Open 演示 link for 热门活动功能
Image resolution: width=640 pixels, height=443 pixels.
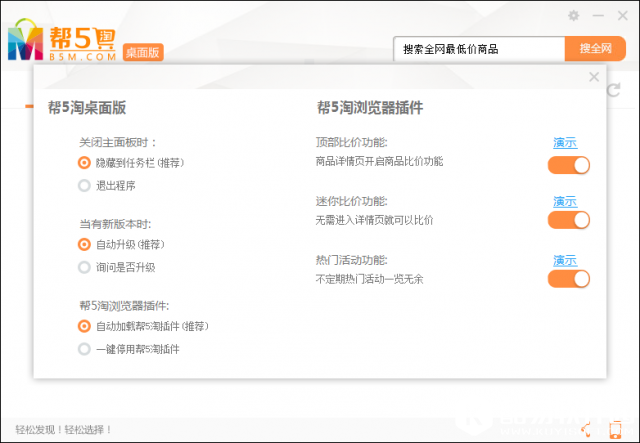coord(565,261)
